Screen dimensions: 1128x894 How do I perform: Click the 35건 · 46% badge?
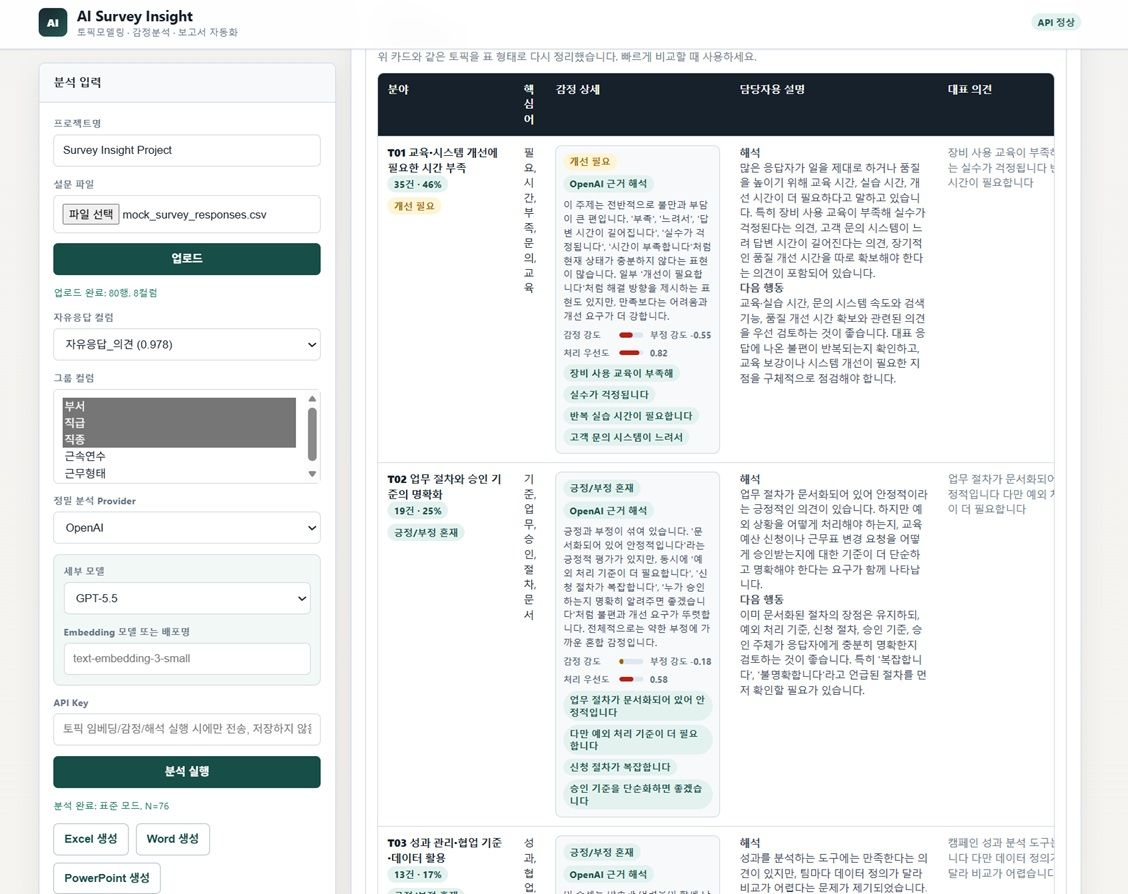click(417, 184)
